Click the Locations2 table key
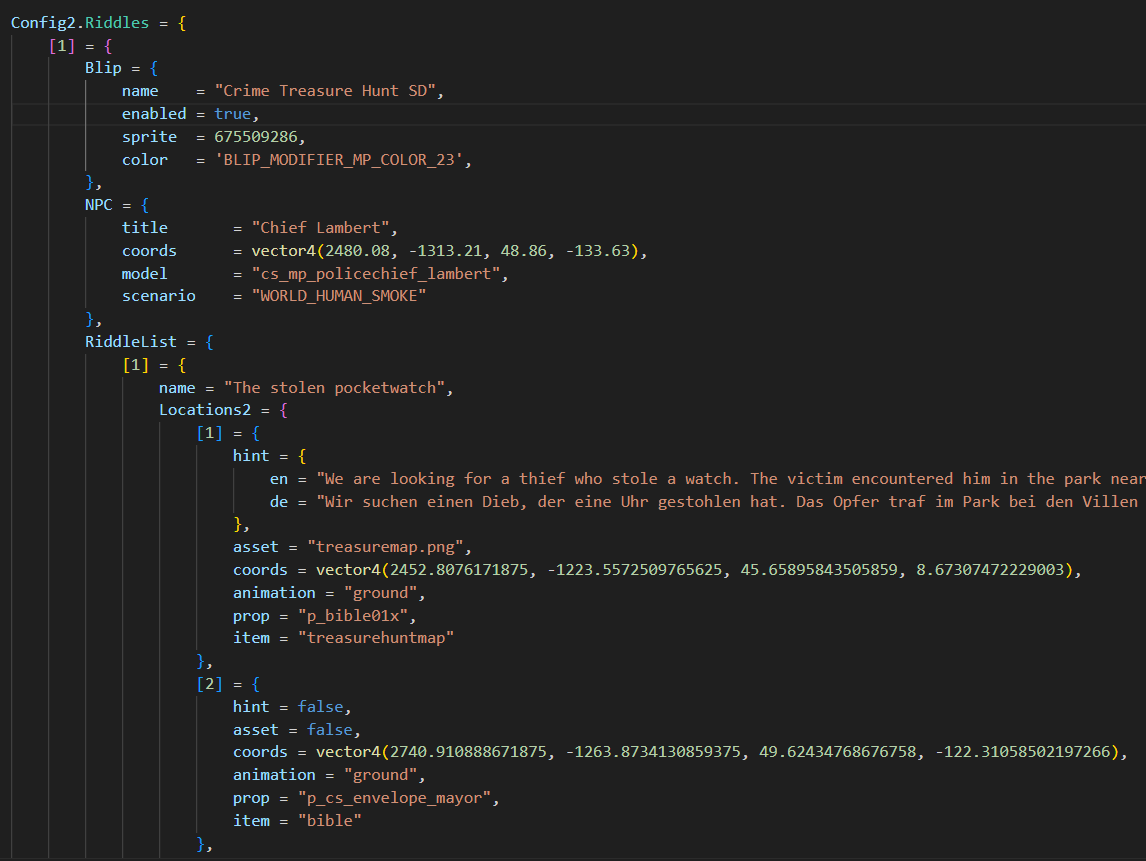Image resolution: width=1146 pixels, height=861 pixels. (x=205, y=409)
